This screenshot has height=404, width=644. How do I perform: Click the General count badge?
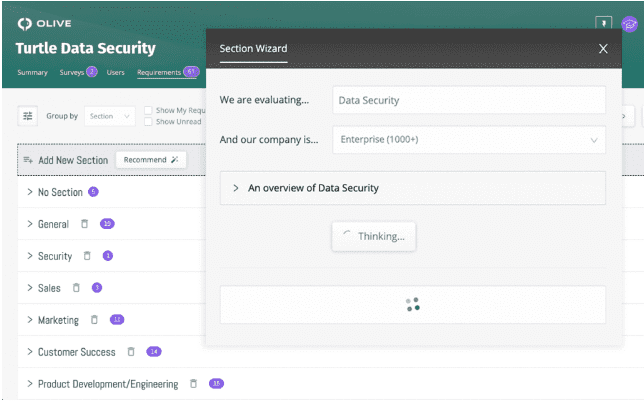tap(107, 224)
